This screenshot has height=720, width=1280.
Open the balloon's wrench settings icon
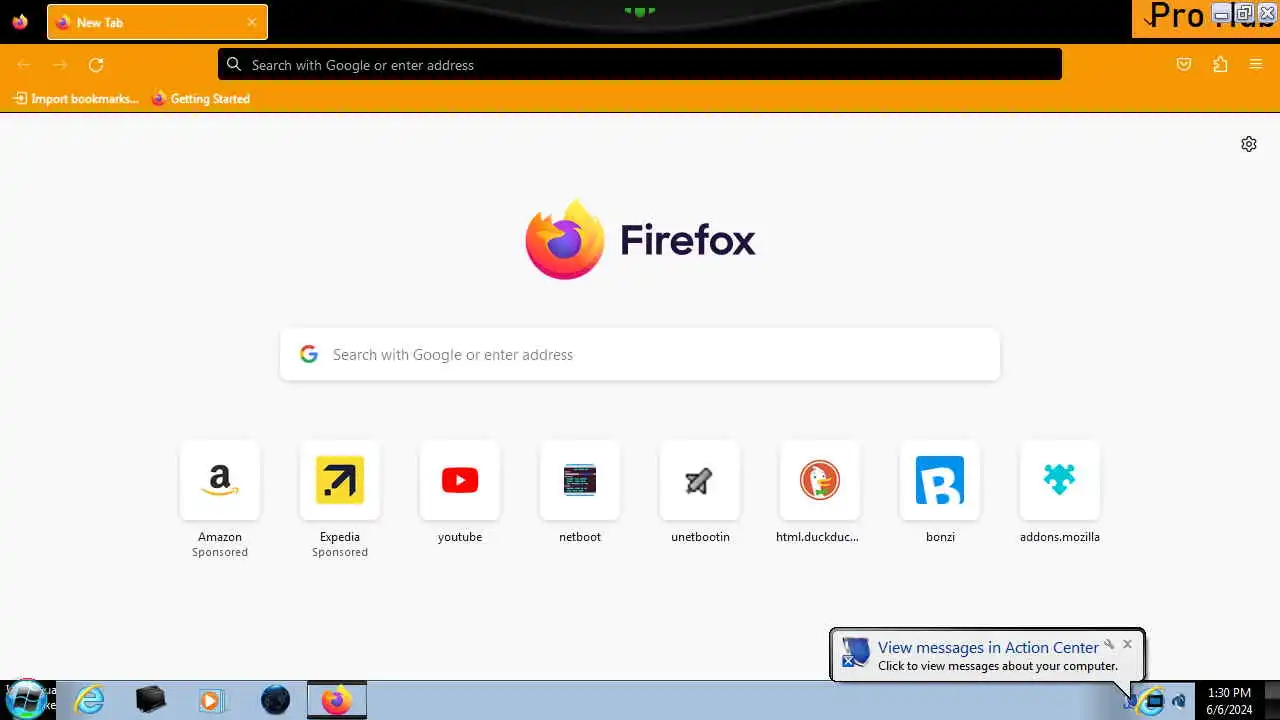(1109, 644)
